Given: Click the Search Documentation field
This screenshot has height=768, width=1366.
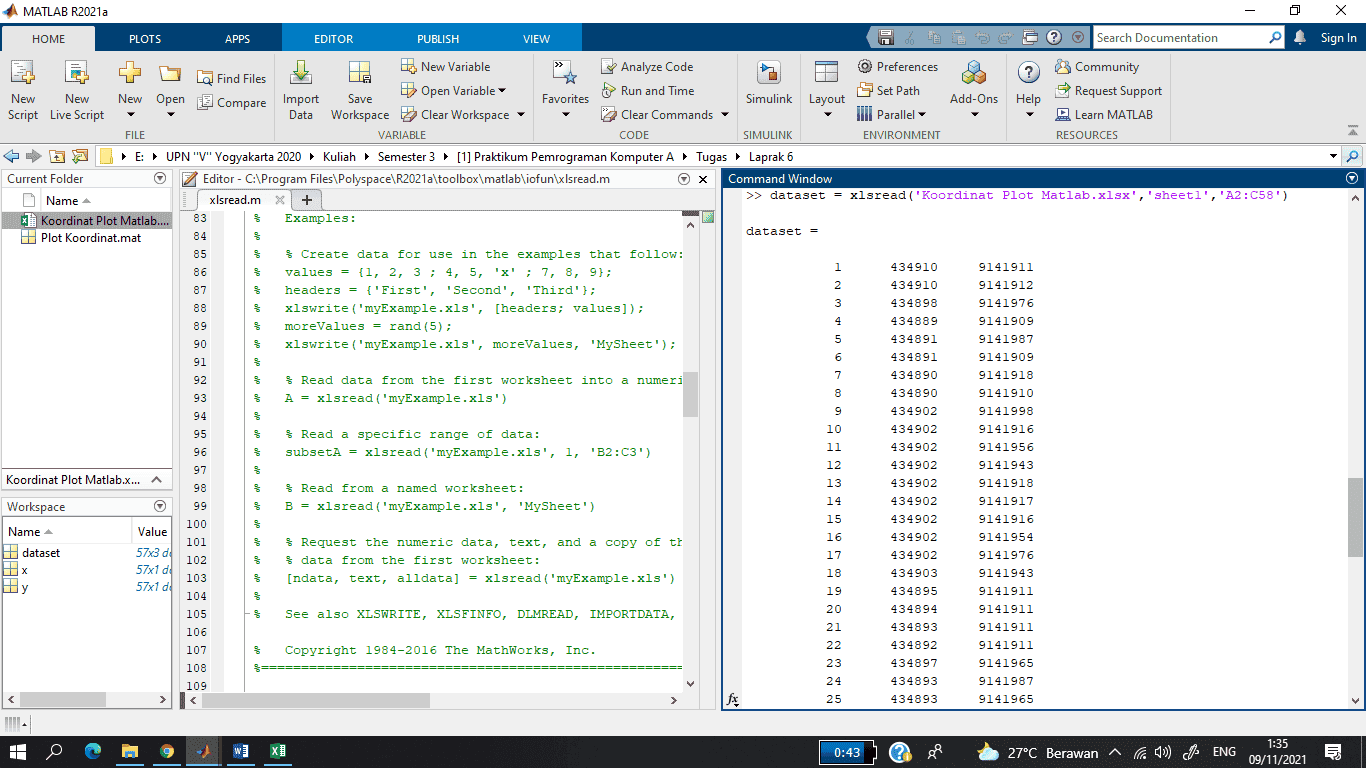Looking at the screenshot, I should tap(1180, 38).
